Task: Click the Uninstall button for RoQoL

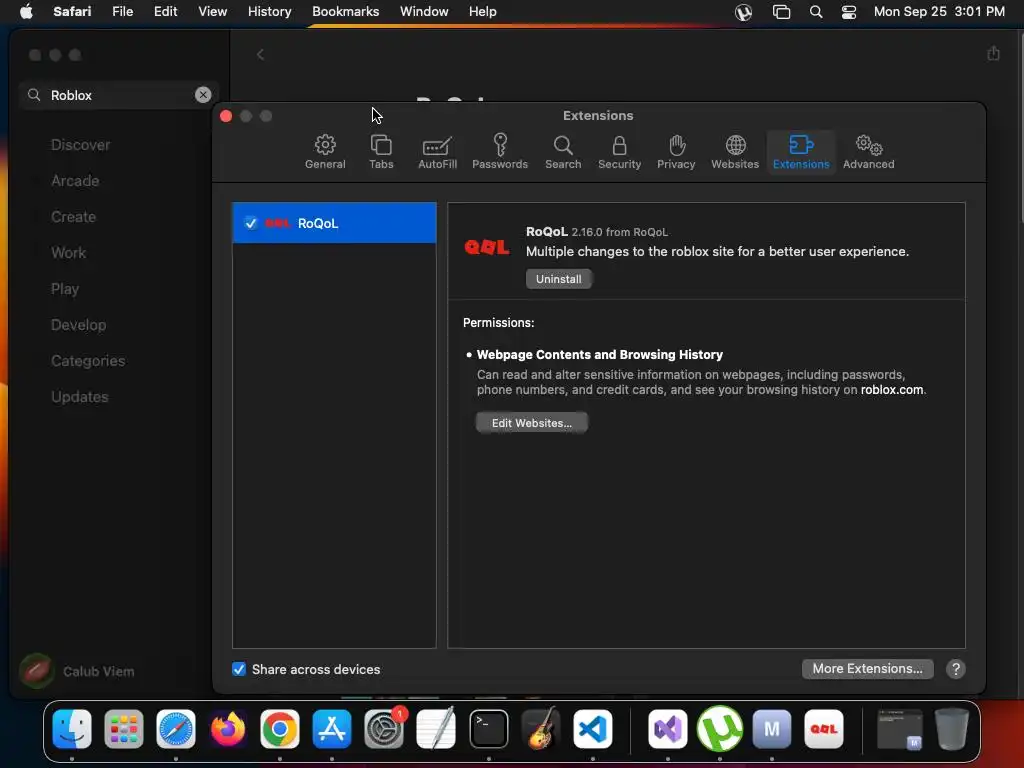Action: (x=558, y=279)
